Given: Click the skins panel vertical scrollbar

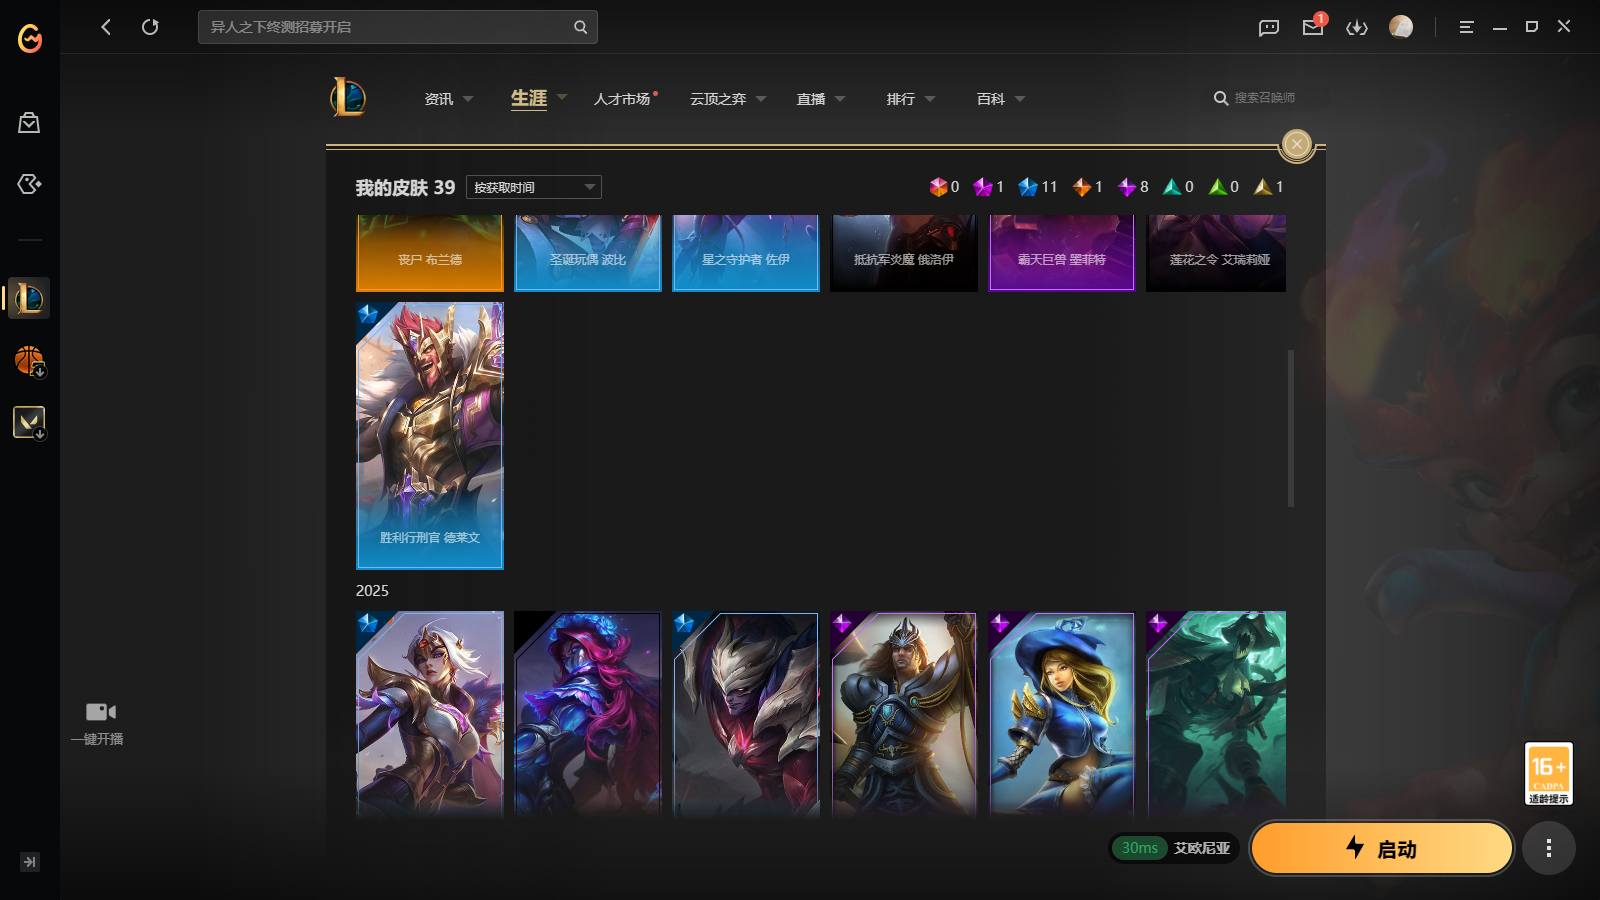Looking at the screenshot, I should (x=1291, y=428).
